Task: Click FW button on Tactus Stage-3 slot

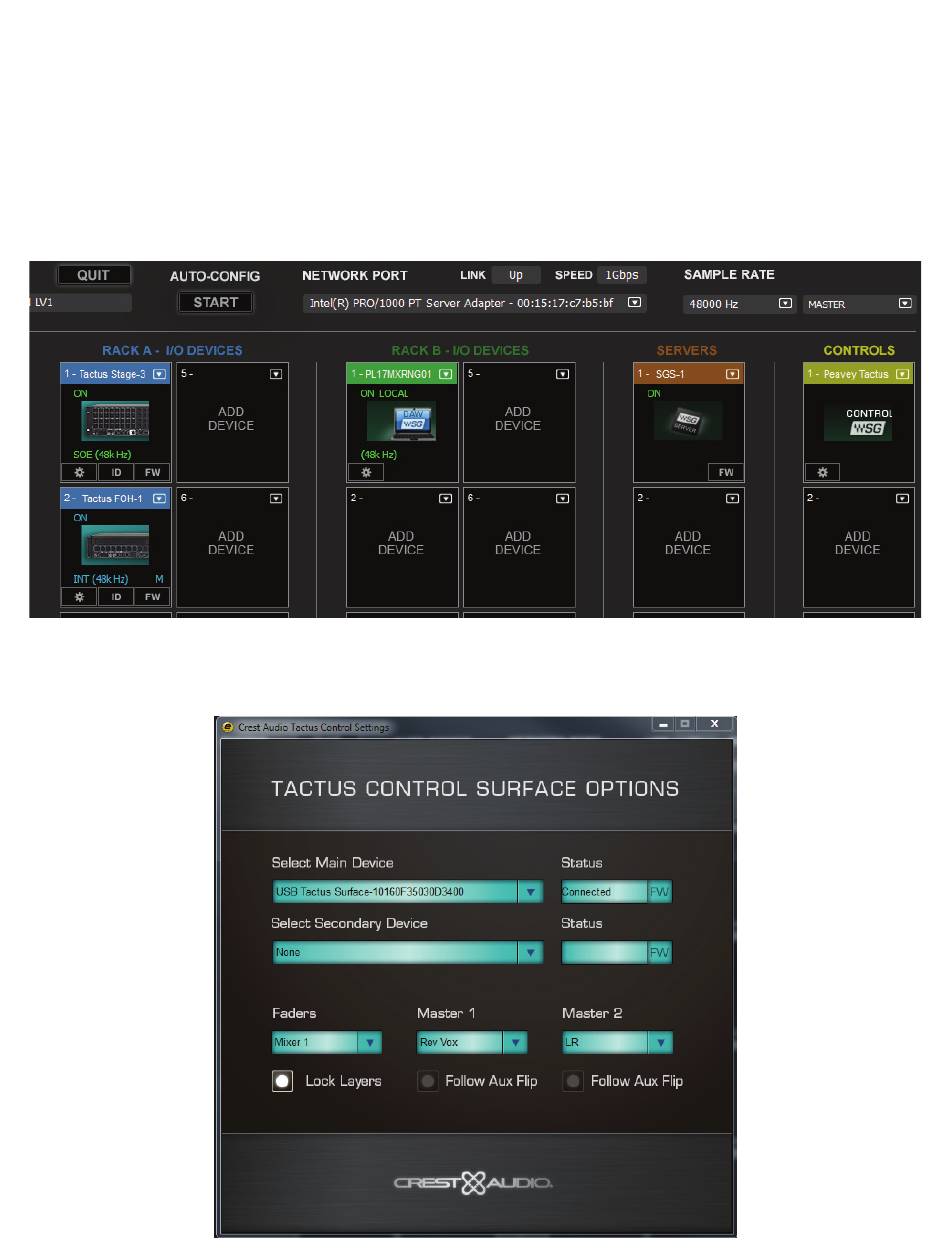Action: tap(152, 472)
